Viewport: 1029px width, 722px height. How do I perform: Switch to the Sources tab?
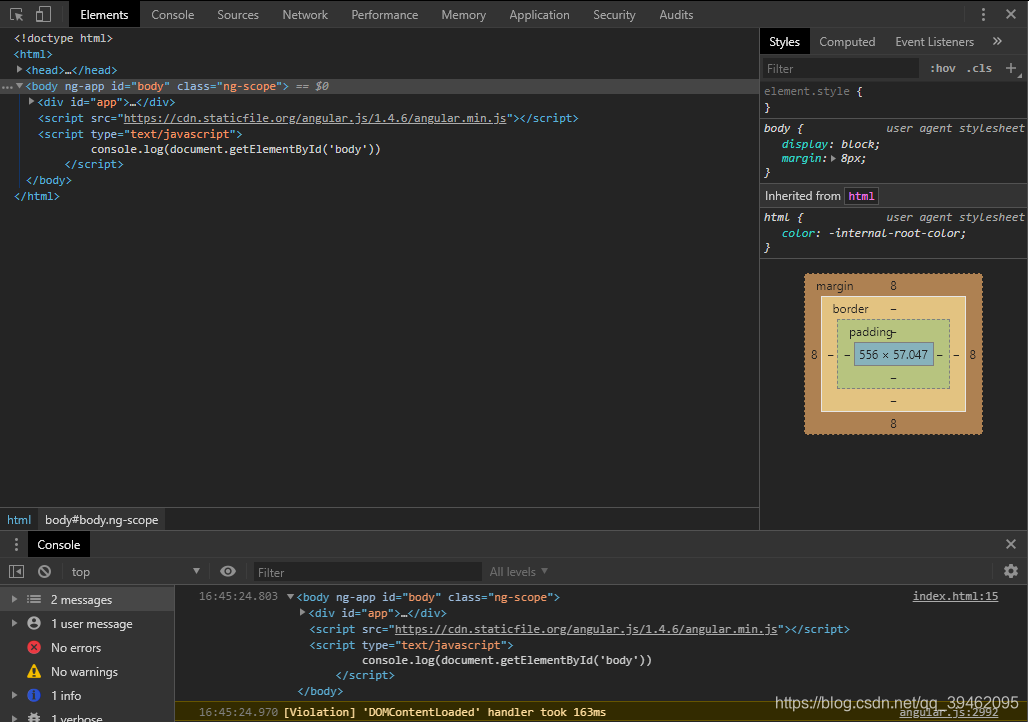[238, 14]
